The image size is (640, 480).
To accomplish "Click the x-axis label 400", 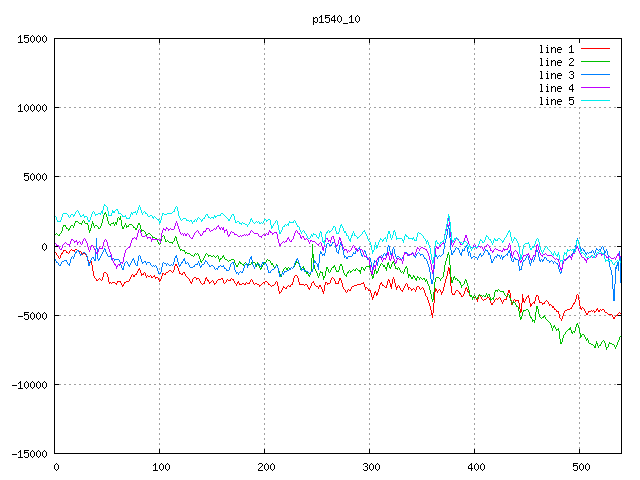I will (476, 467).
